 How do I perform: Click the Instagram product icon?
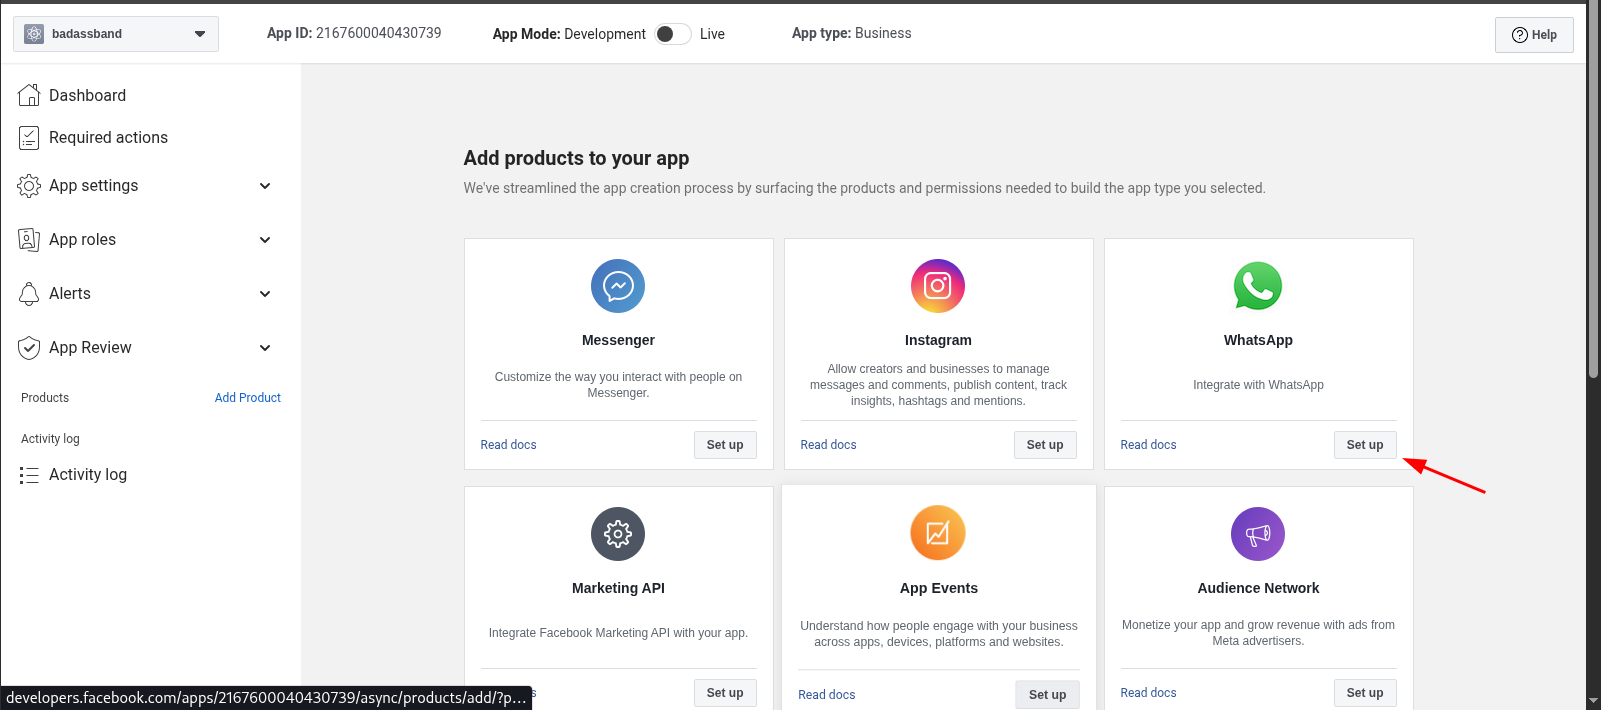938,286
